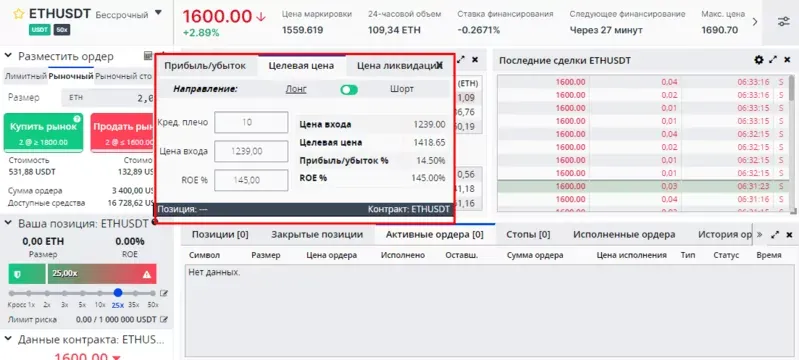
Task: Click the 25x leverage slider handle
Action: 118,293
